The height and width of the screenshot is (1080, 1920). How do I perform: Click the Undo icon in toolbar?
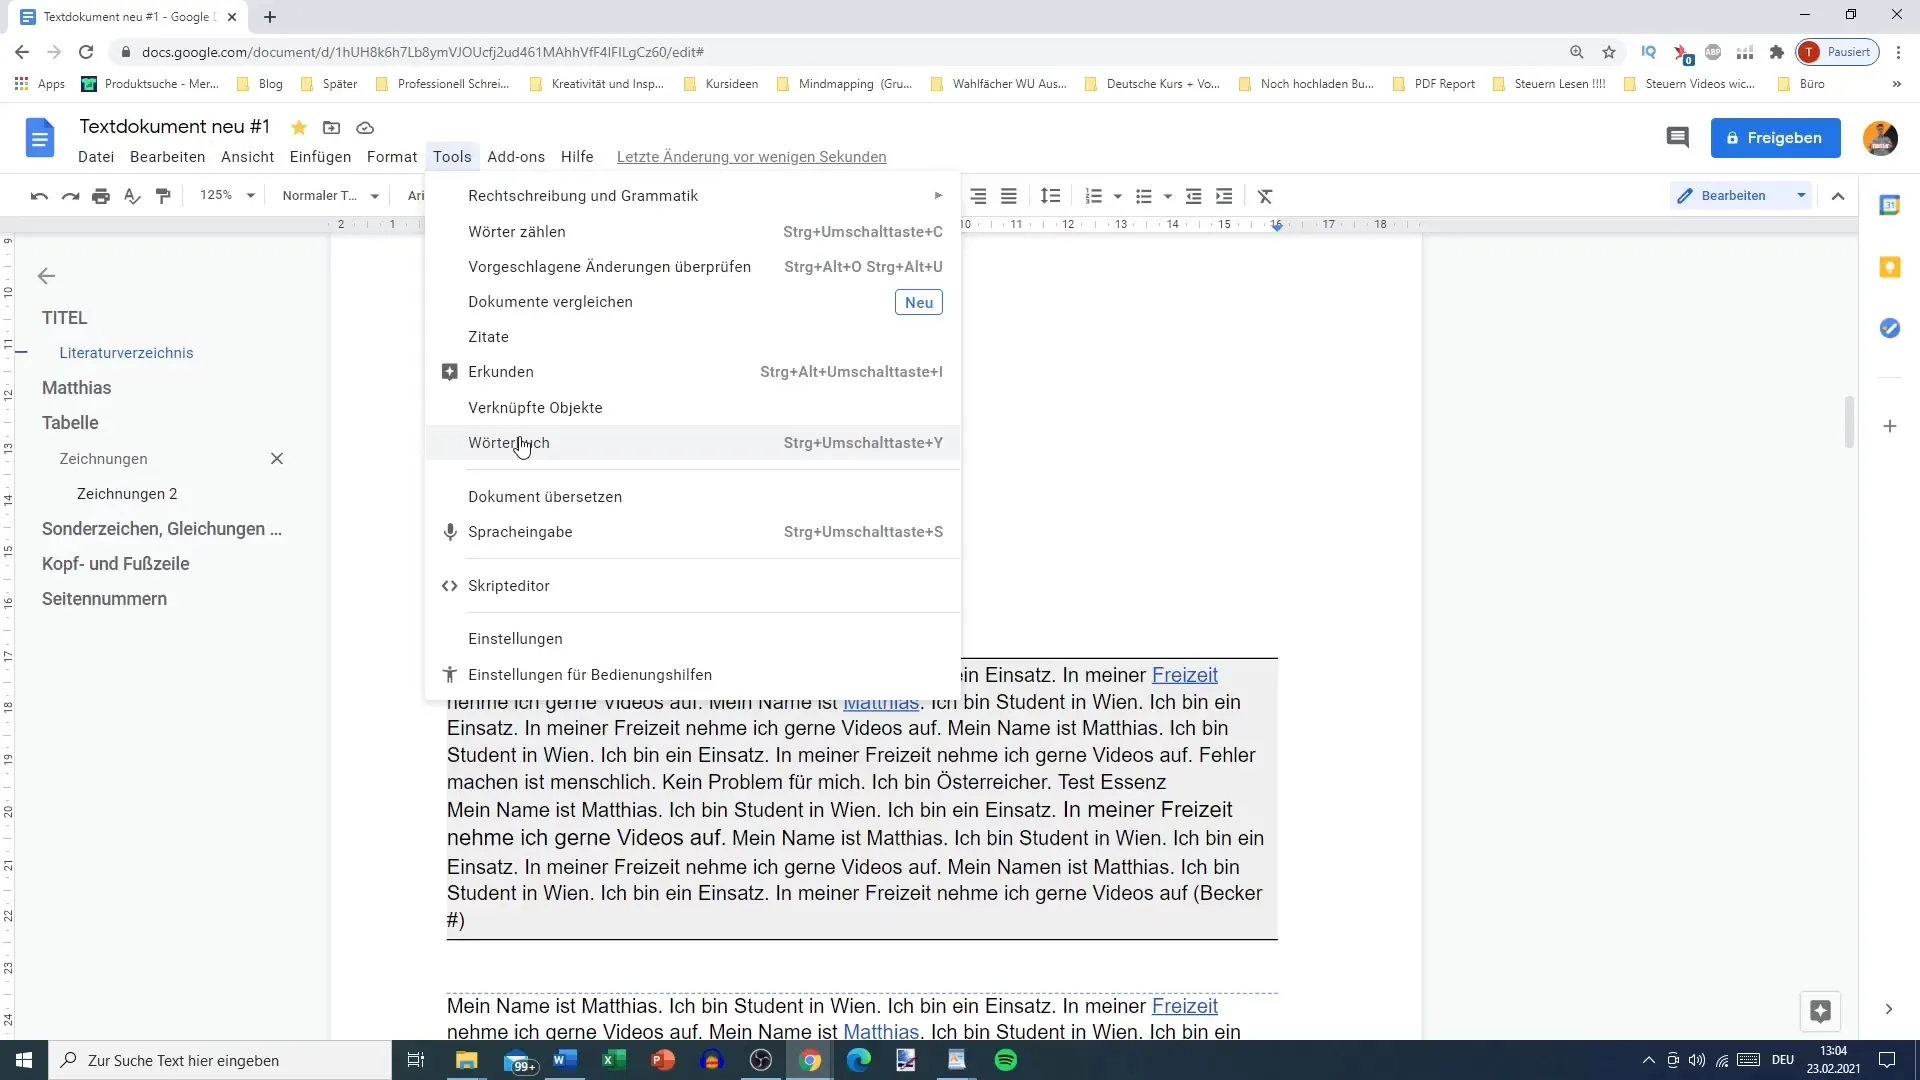pyautogui.click(x=38, y=195)
